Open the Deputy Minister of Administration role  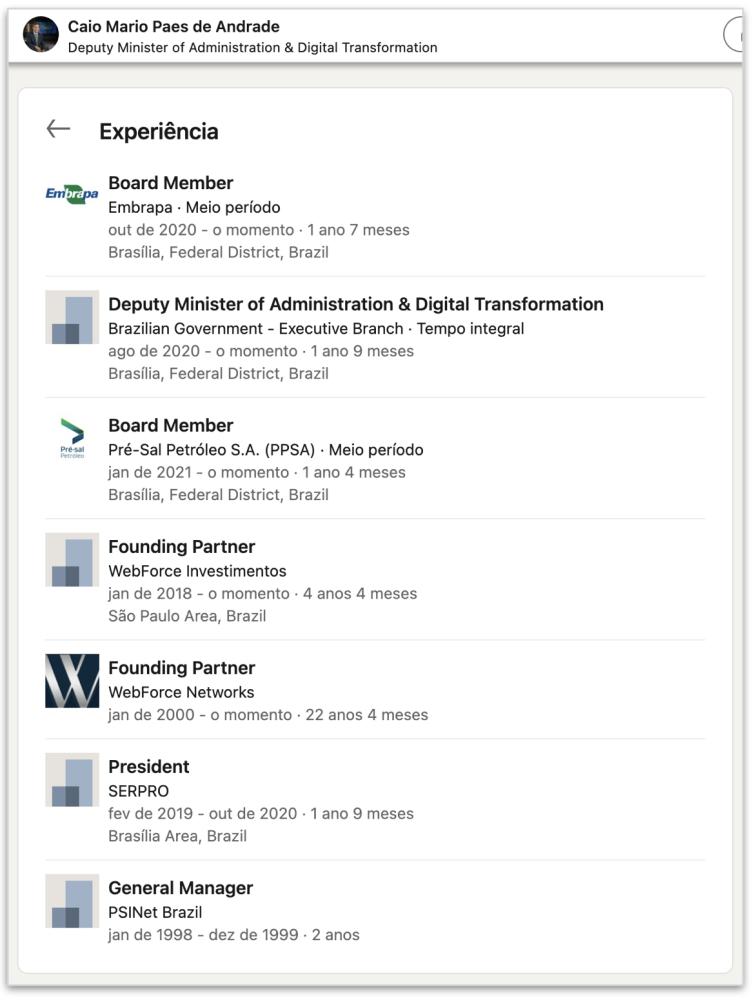pos(356,304)
